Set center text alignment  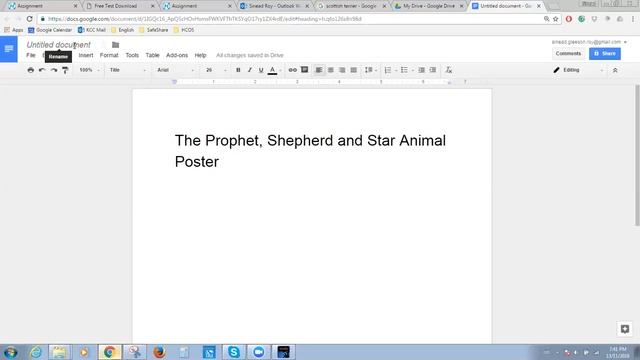coord(331,70)
